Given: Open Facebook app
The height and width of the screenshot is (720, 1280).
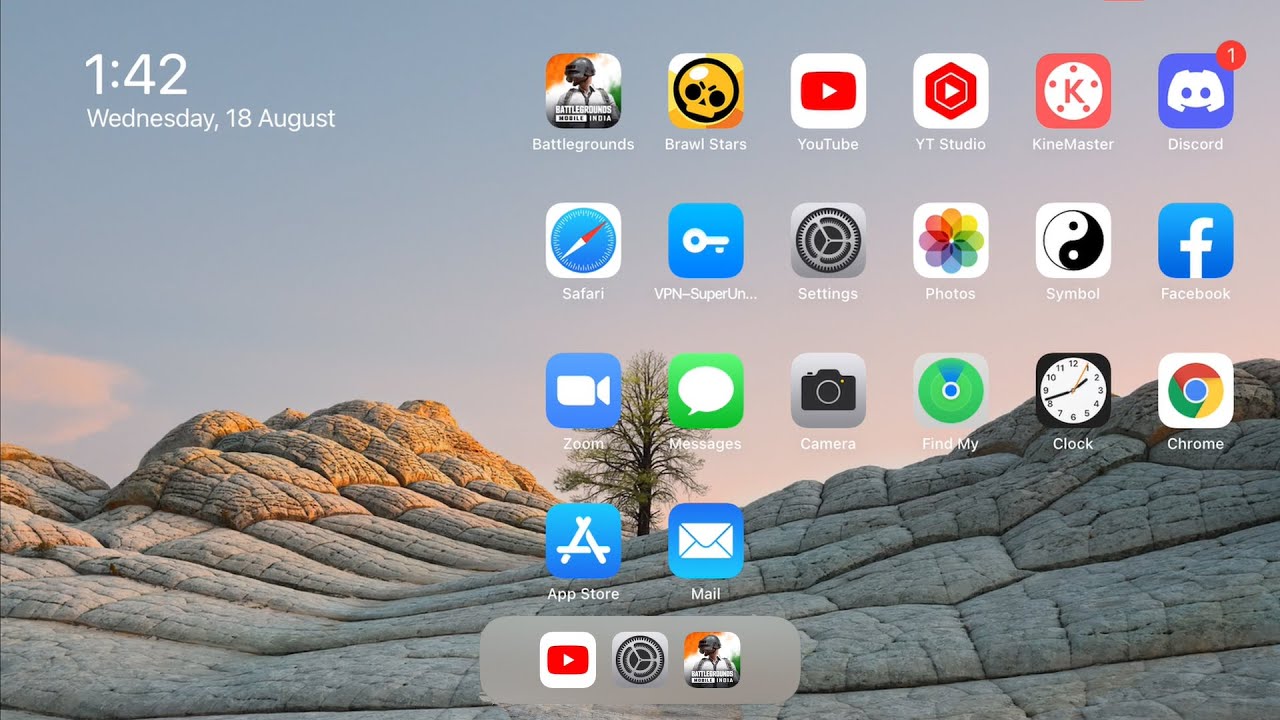Looking at the screenshot, I should tap(1196, 241).
